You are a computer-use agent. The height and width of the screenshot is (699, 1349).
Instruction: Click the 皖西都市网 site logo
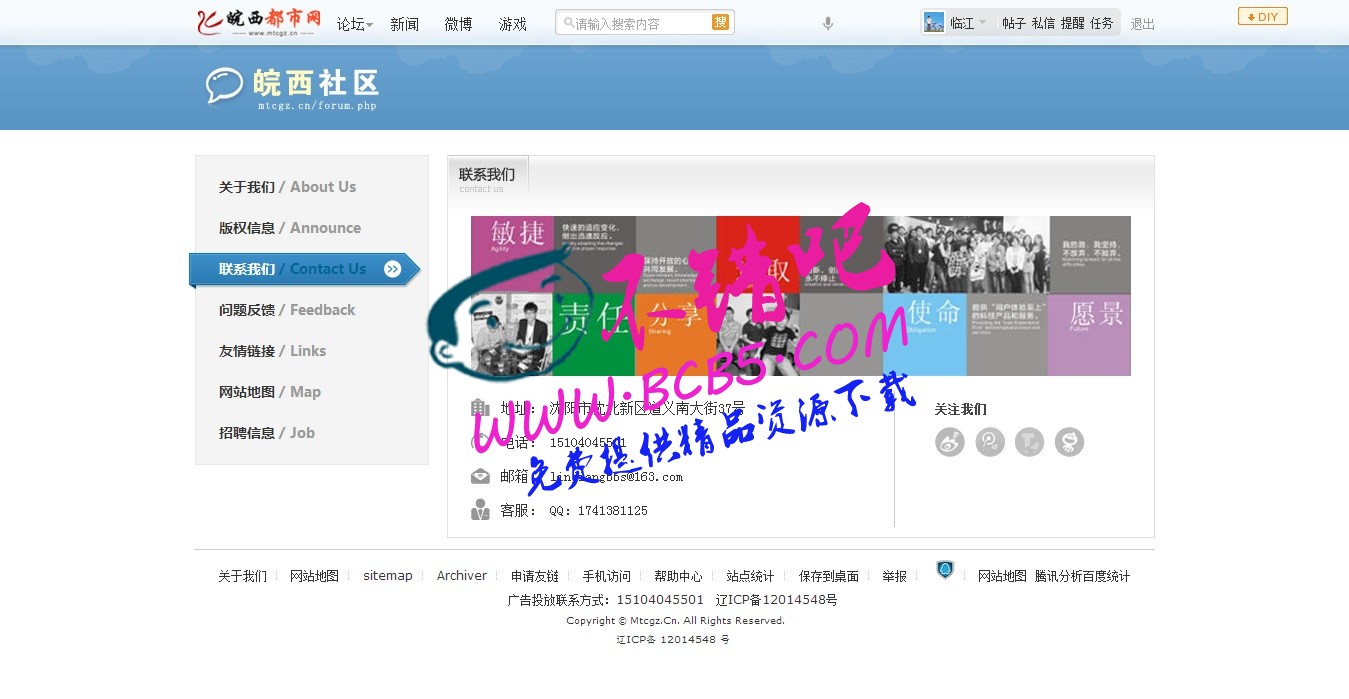coord(259,22)
